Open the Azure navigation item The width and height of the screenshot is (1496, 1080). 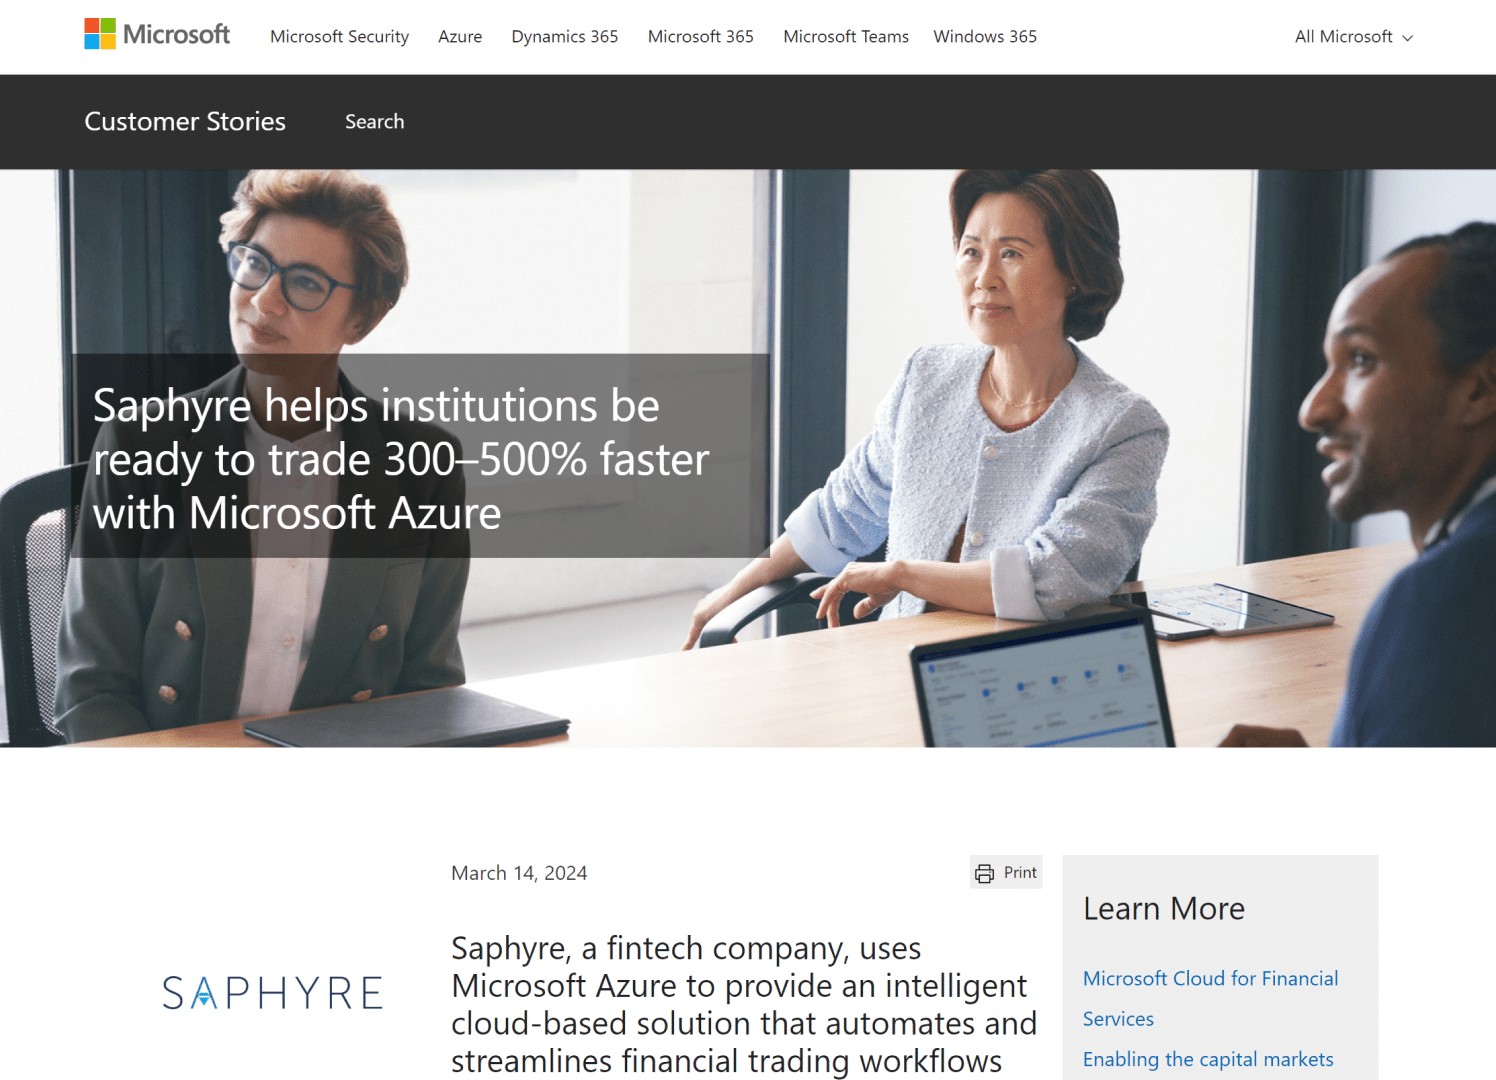[x=460, y=37]
